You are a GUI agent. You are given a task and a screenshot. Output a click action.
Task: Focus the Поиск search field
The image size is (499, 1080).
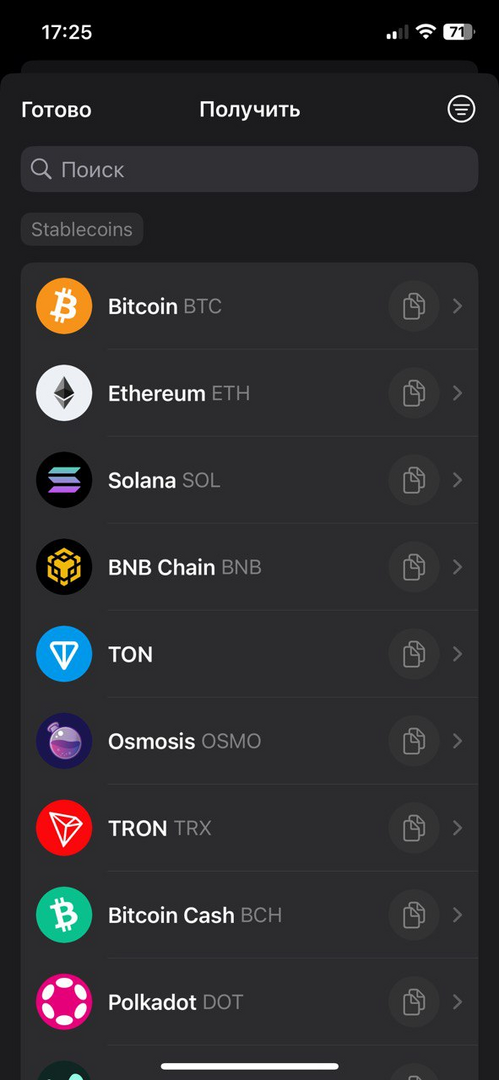250,169
